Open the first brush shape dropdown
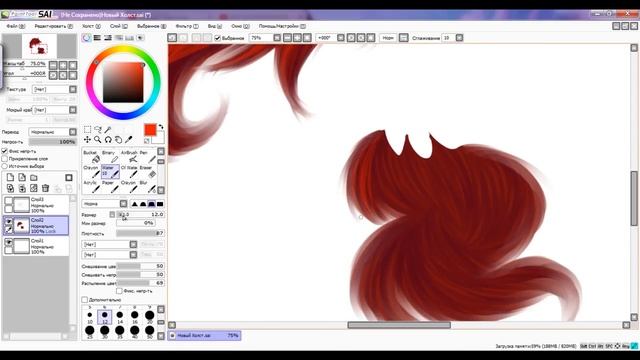Screen dimensions: 640x360 tap(133, 244)
